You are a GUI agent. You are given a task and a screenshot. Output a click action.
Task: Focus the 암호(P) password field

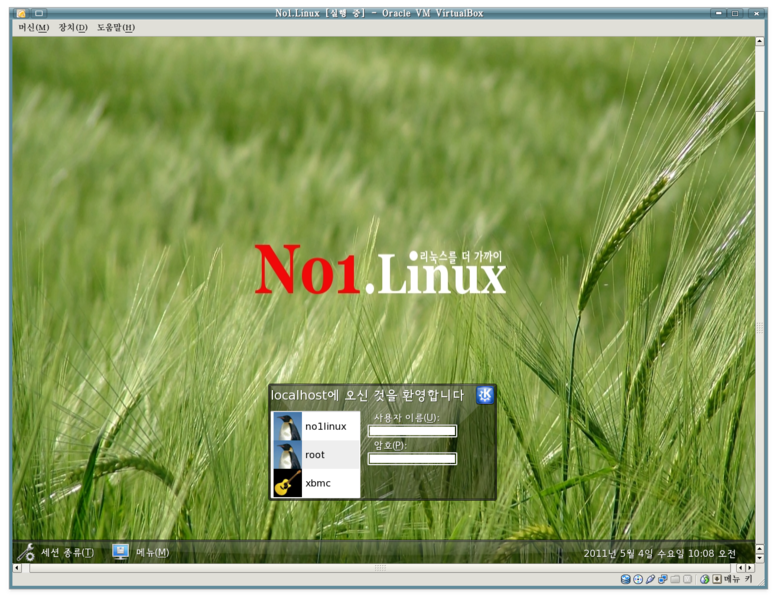point(412,459)
